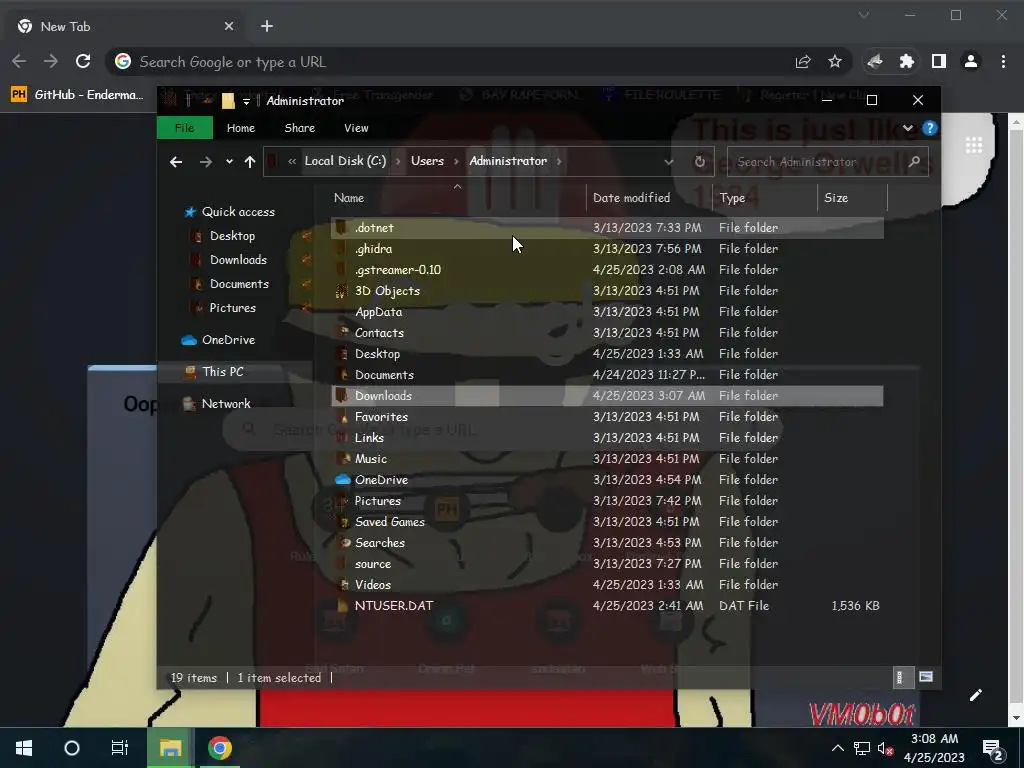The height and width of the screenshot is (768, 1024).
Task: Go up one folder level in Explorer
Action: coord(249,162)
